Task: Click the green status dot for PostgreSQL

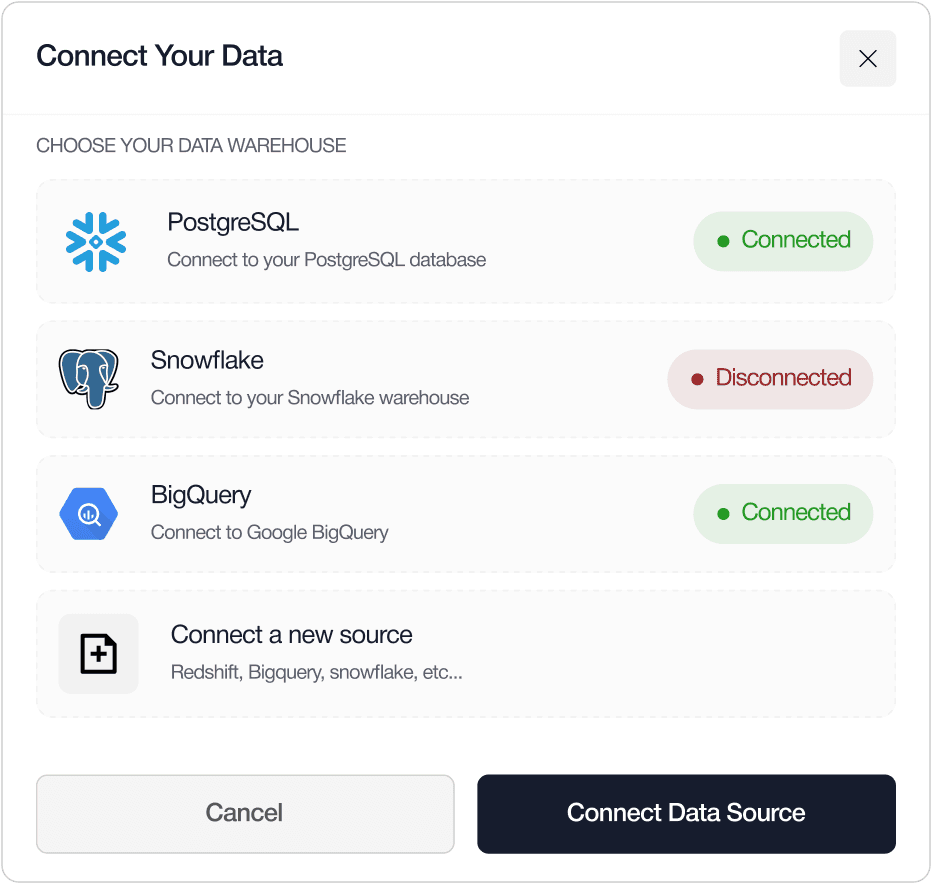Action: [723, 241]
